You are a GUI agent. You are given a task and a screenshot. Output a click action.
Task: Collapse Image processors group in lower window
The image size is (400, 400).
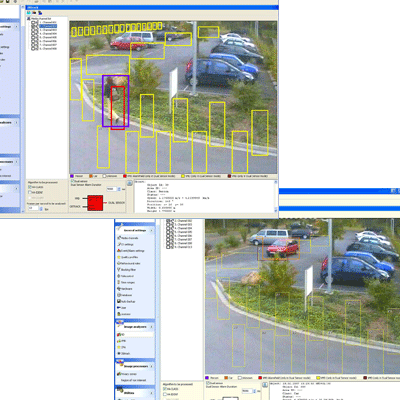tap(151, 366)
